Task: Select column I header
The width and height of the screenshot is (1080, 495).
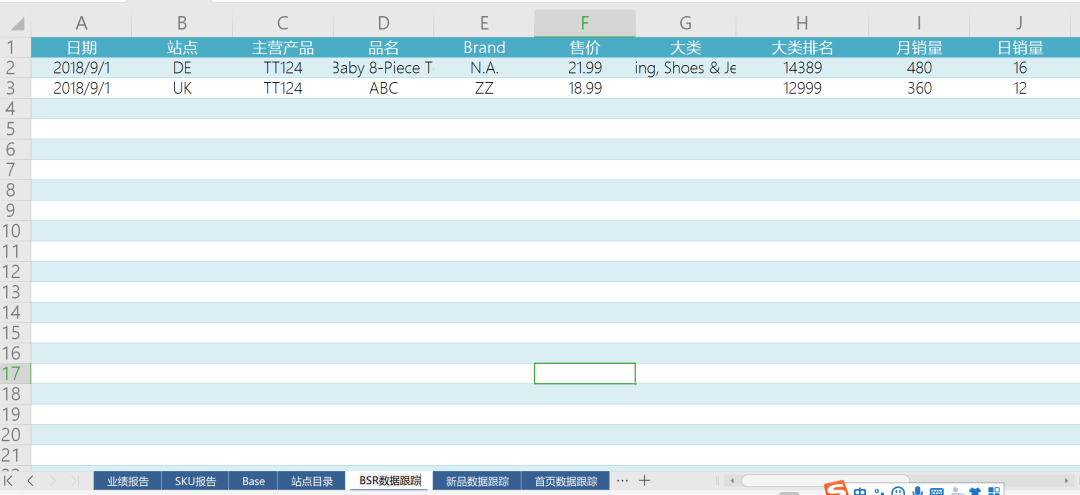Action: click(919, 24)
